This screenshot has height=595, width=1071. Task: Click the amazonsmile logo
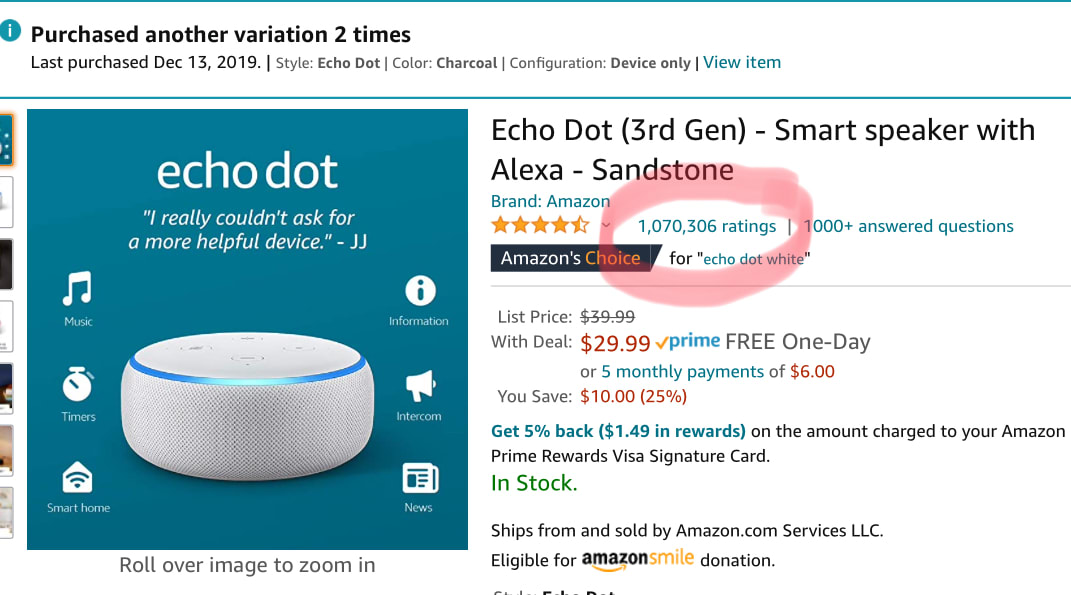pos(637,559)
